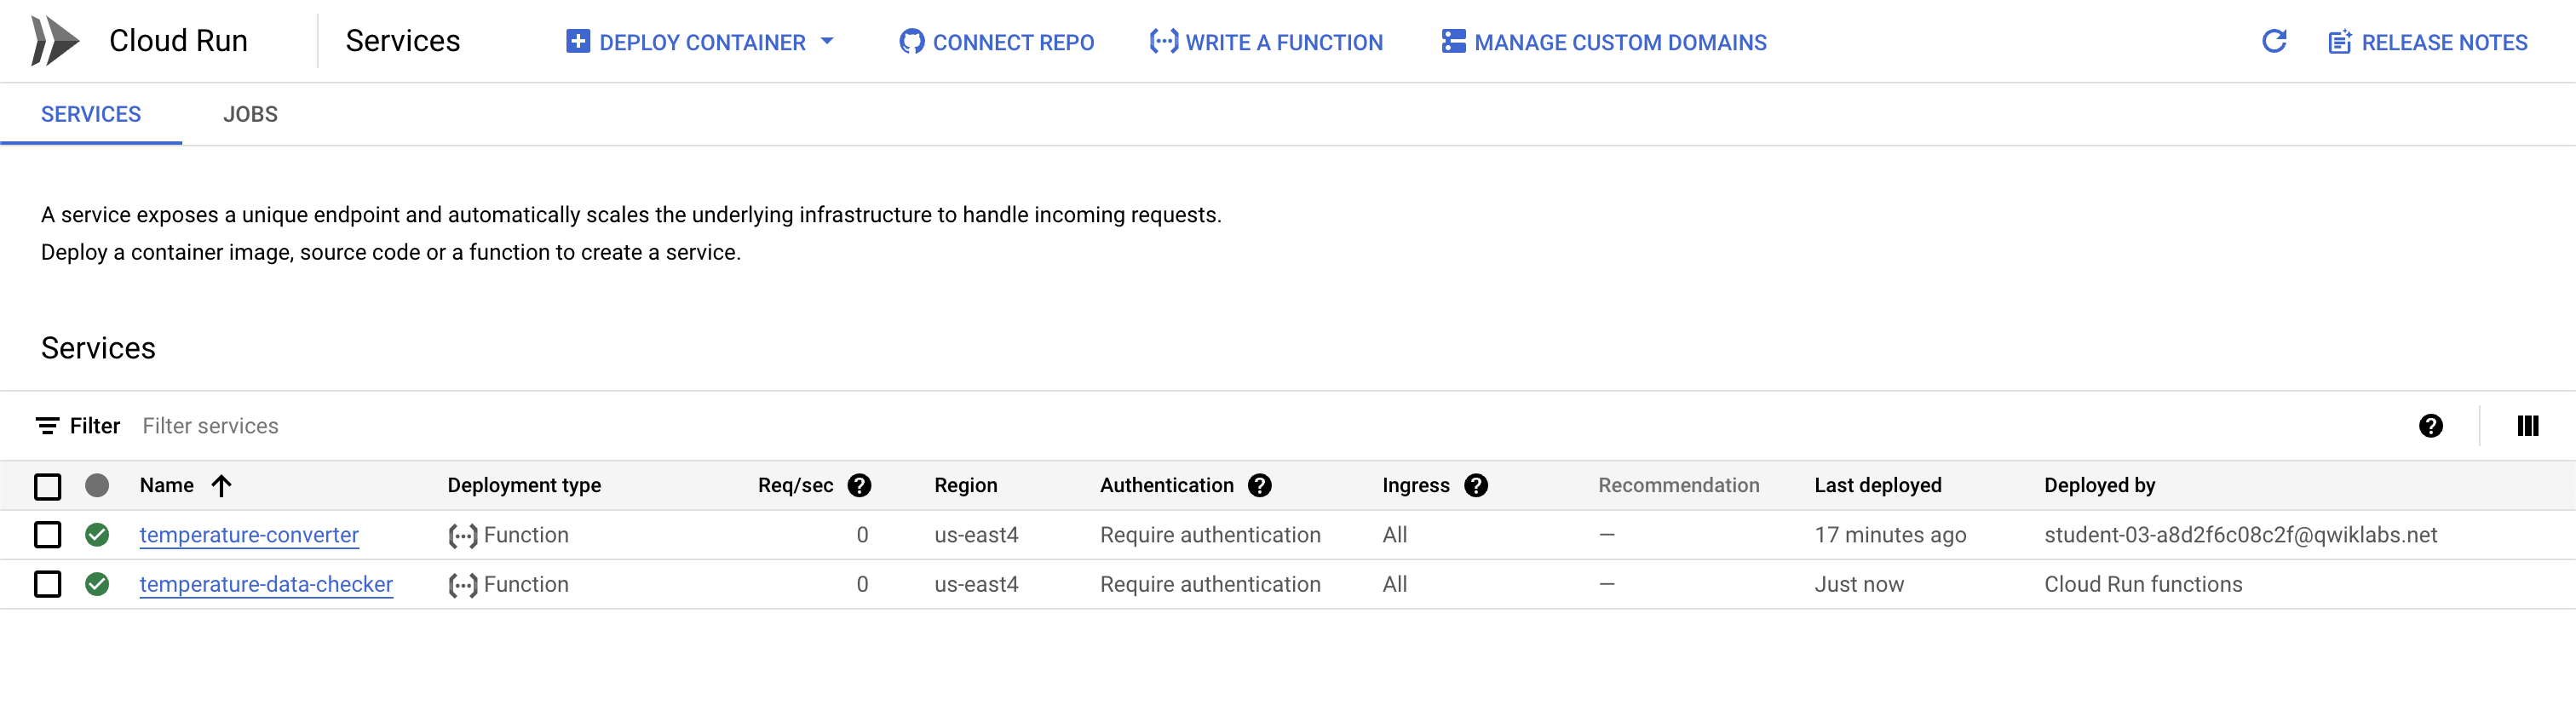The image size is (2576, 705).
Task: Expand the Deploy Container dropdown arrow
Action: [x=827, y=42]
